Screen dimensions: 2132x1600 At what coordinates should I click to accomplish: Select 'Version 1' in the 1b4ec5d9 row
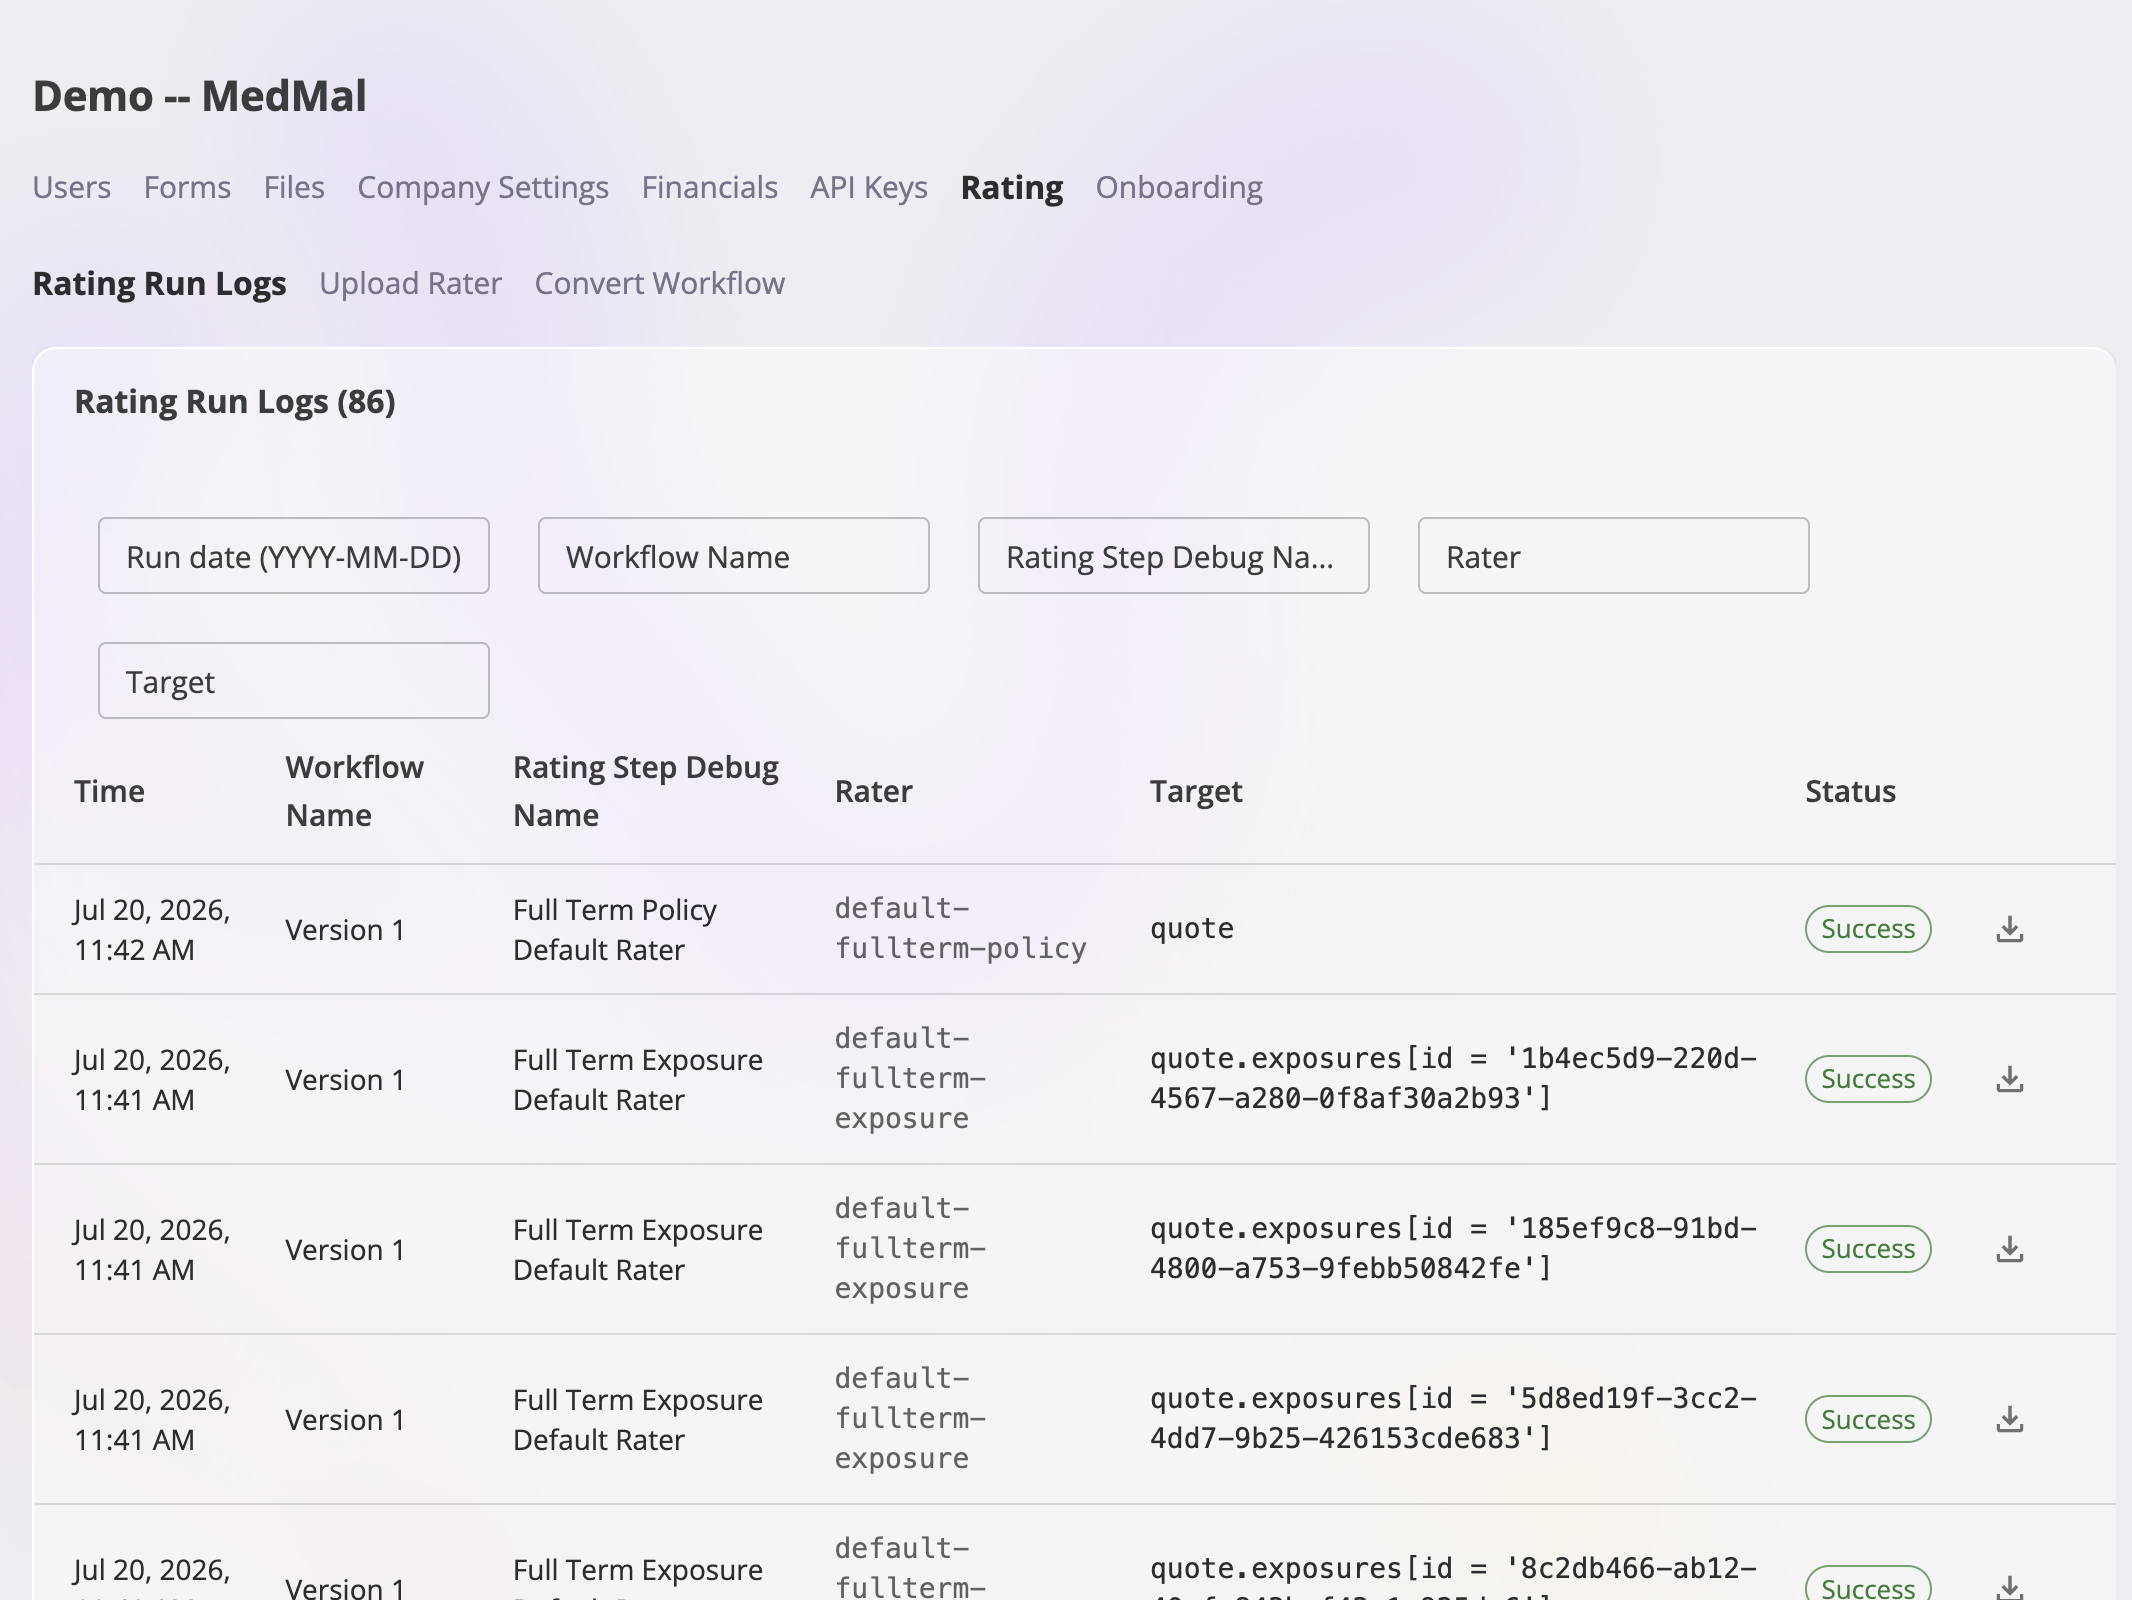pos(345,1080)
